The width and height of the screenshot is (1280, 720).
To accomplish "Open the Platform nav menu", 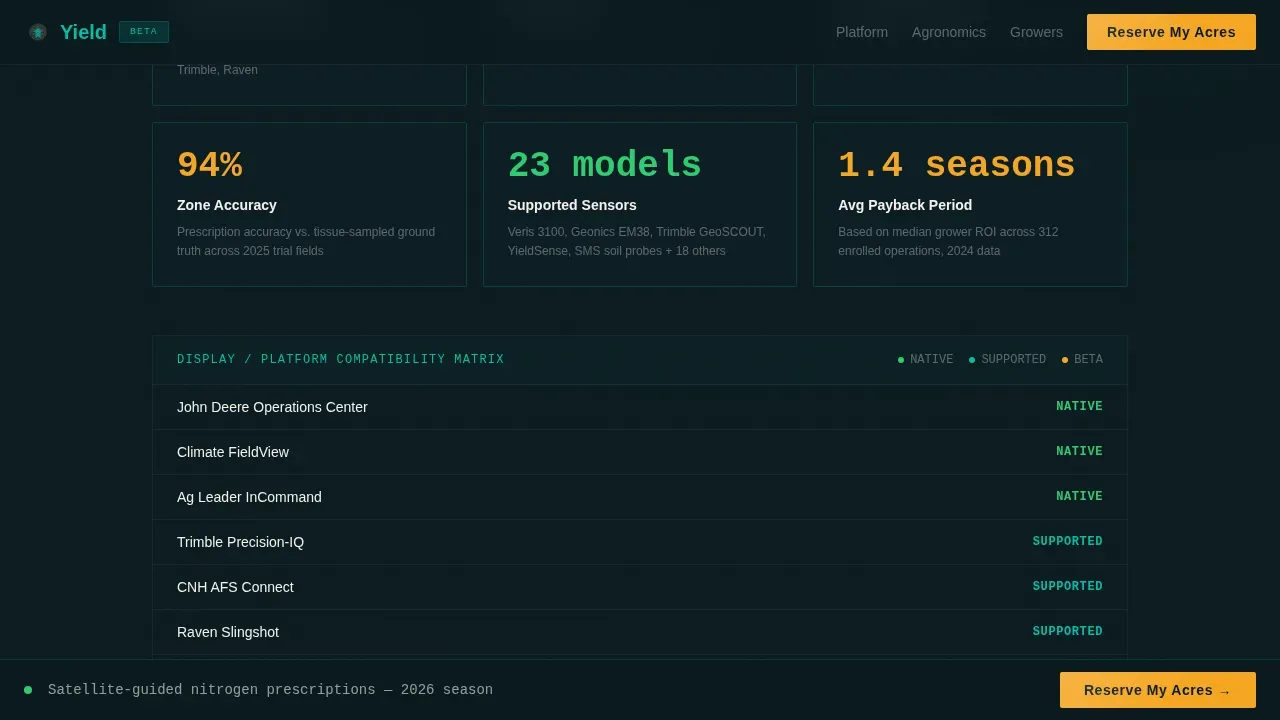I will pyautogui.click(x=862, y=32).
